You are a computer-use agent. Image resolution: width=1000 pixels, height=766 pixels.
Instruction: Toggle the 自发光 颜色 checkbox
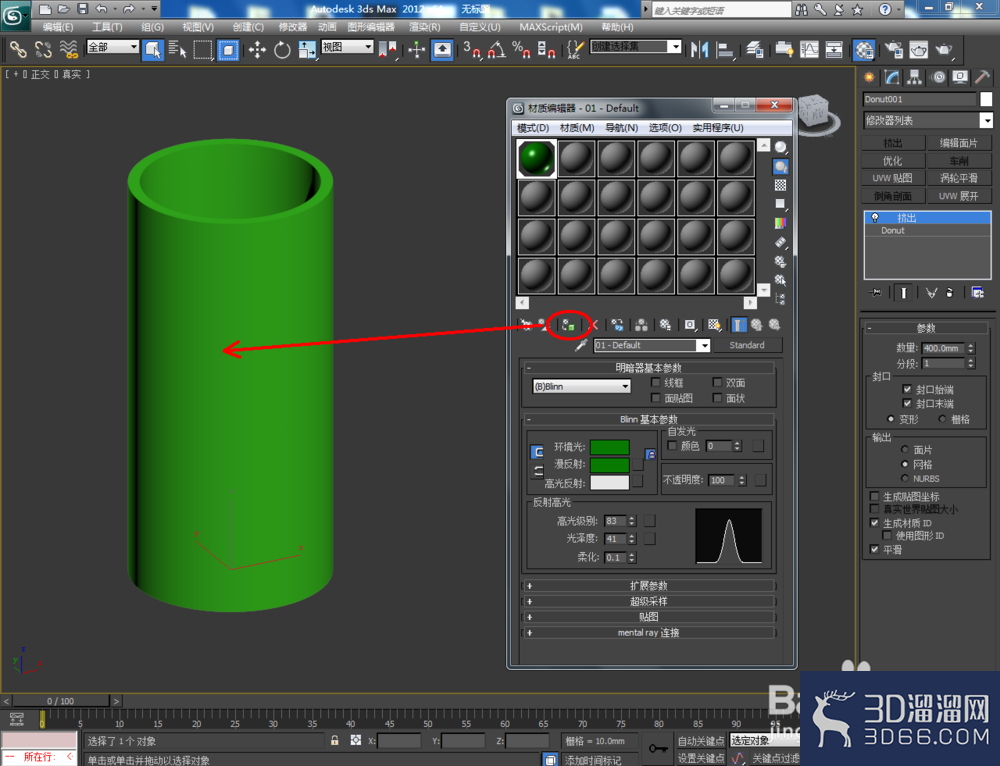pyautogui.click(x=672, y=445)
